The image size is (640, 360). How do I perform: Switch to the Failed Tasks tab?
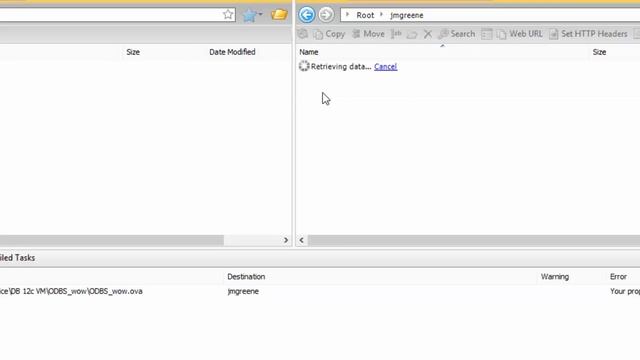pos(18,258)
